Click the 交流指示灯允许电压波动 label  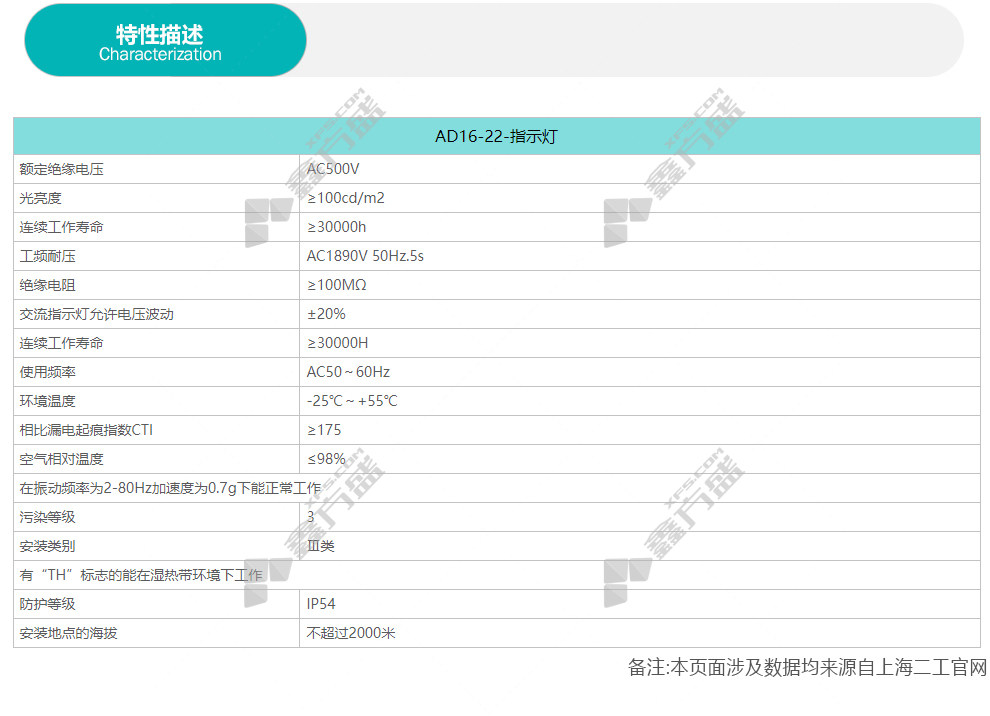pyautogui.click(x=97, y=314)
